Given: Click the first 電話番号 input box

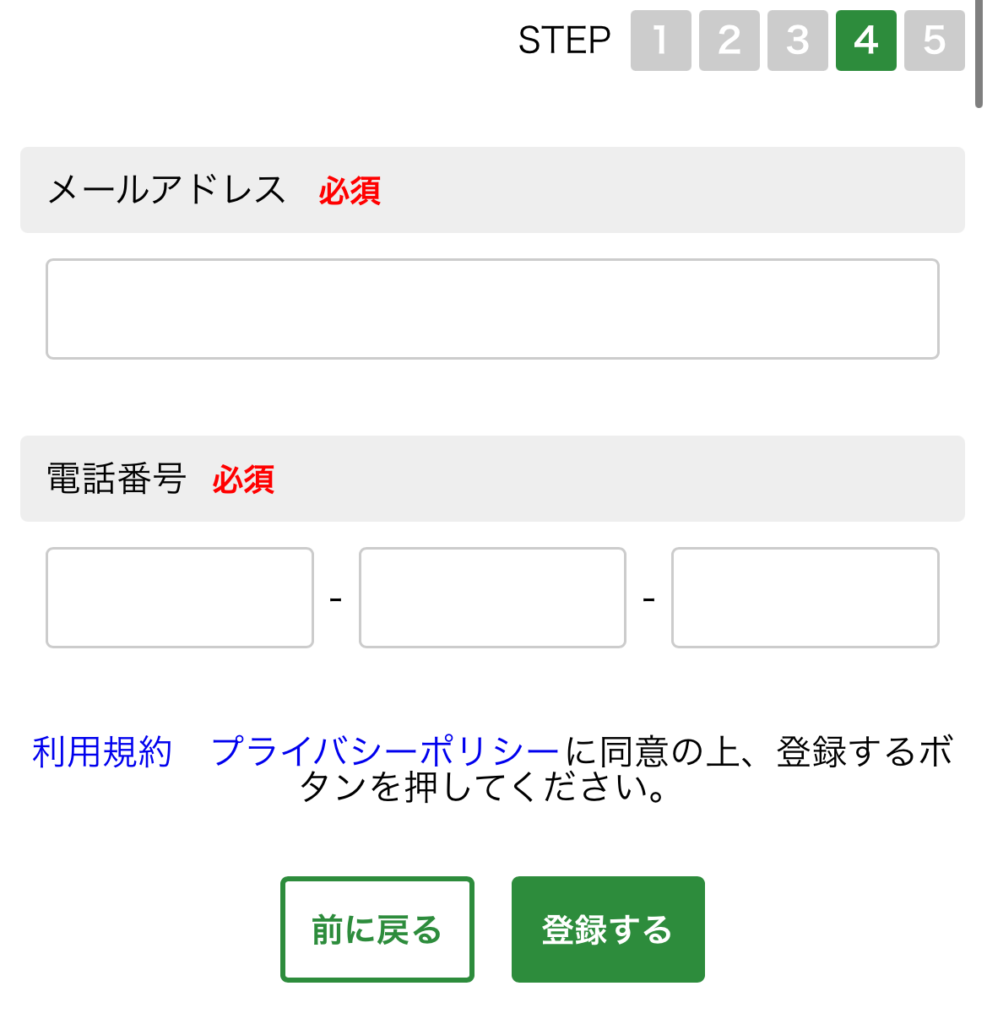Looking at the screenshot, I should pyautogui.click(x=180, y=597).
